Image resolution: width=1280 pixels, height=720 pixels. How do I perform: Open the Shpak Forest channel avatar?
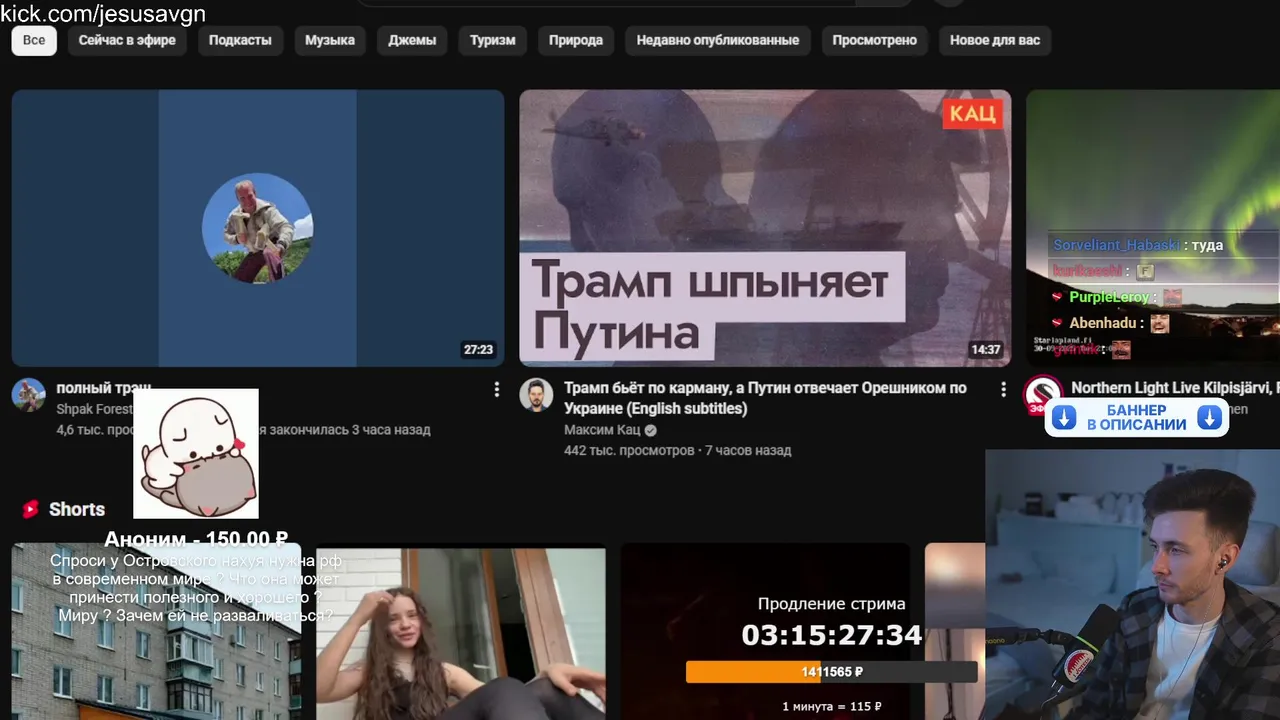(x=29, y=395)
